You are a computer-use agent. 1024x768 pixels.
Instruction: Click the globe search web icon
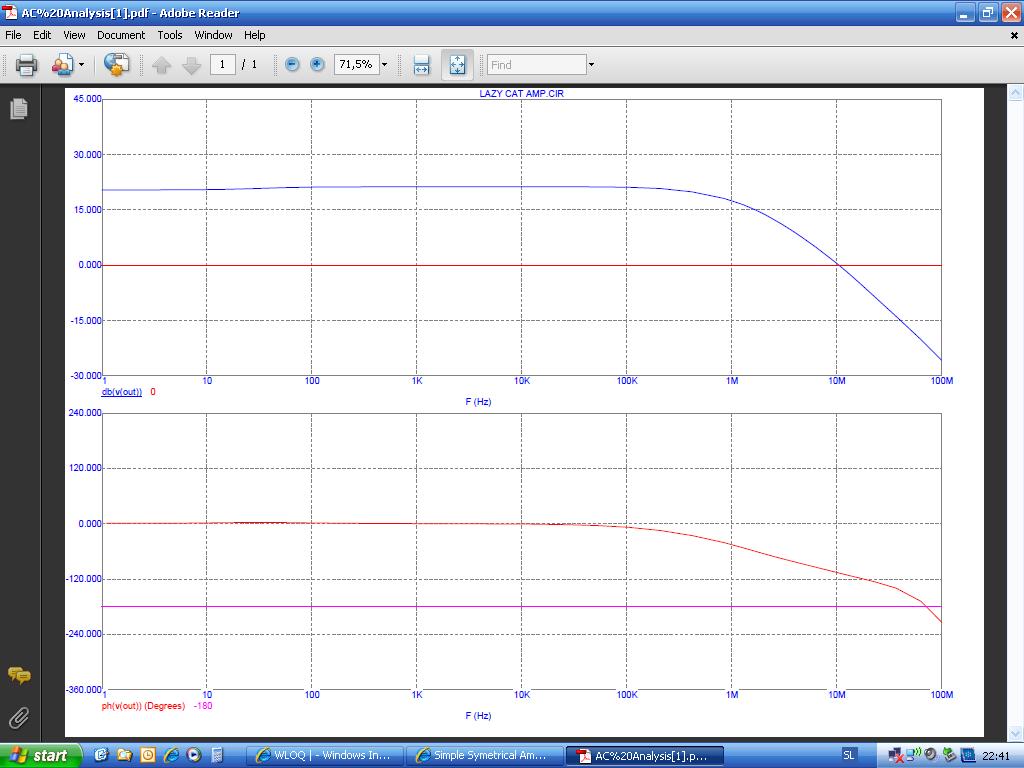pyautogui.click(x=116, y=65)
